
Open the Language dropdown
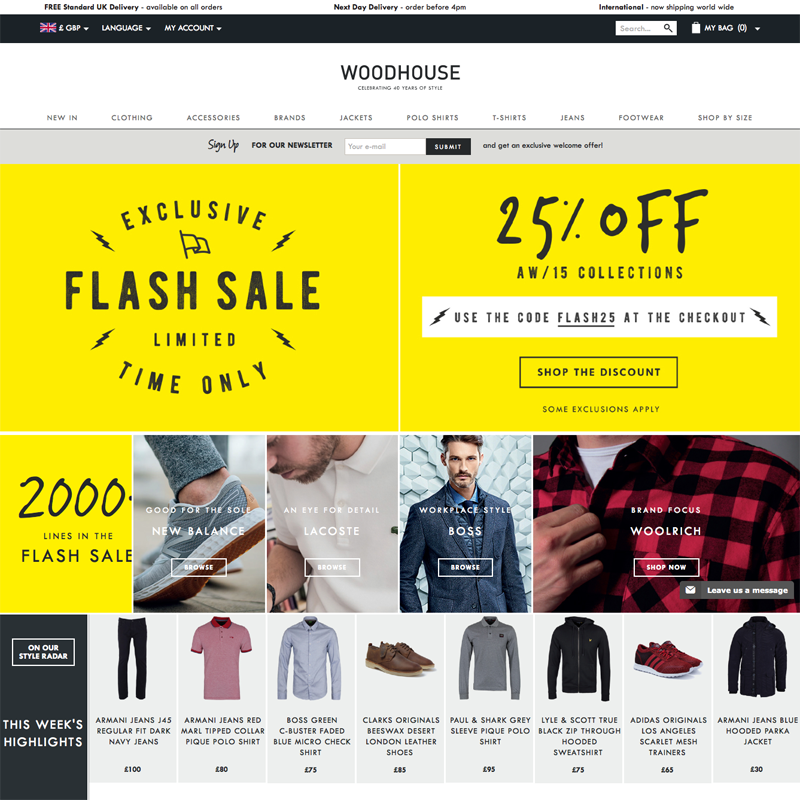coord(126,28)
